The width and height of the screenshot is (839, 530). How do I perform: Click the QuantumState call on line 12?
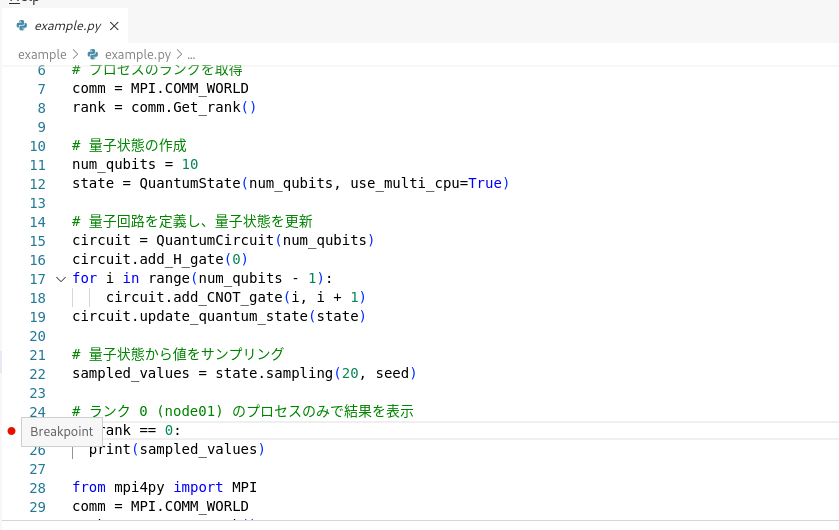pos(189,183)
